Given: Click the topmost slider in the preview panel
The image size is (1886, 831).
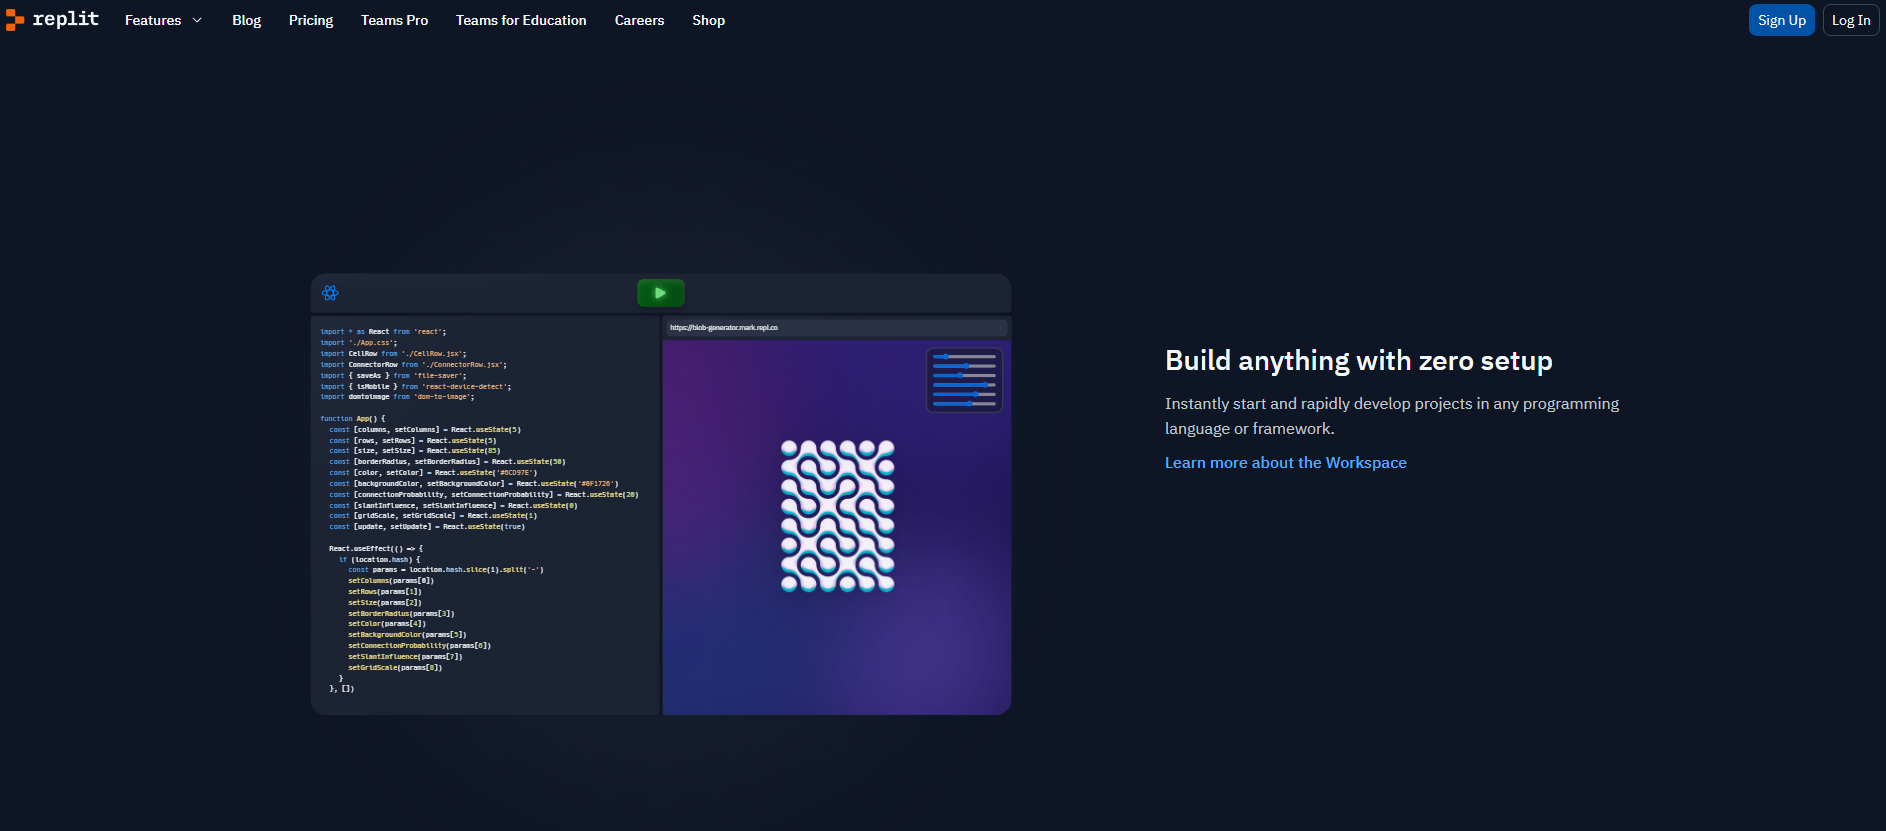Looking at the screenshot, I should click(964, 356).
